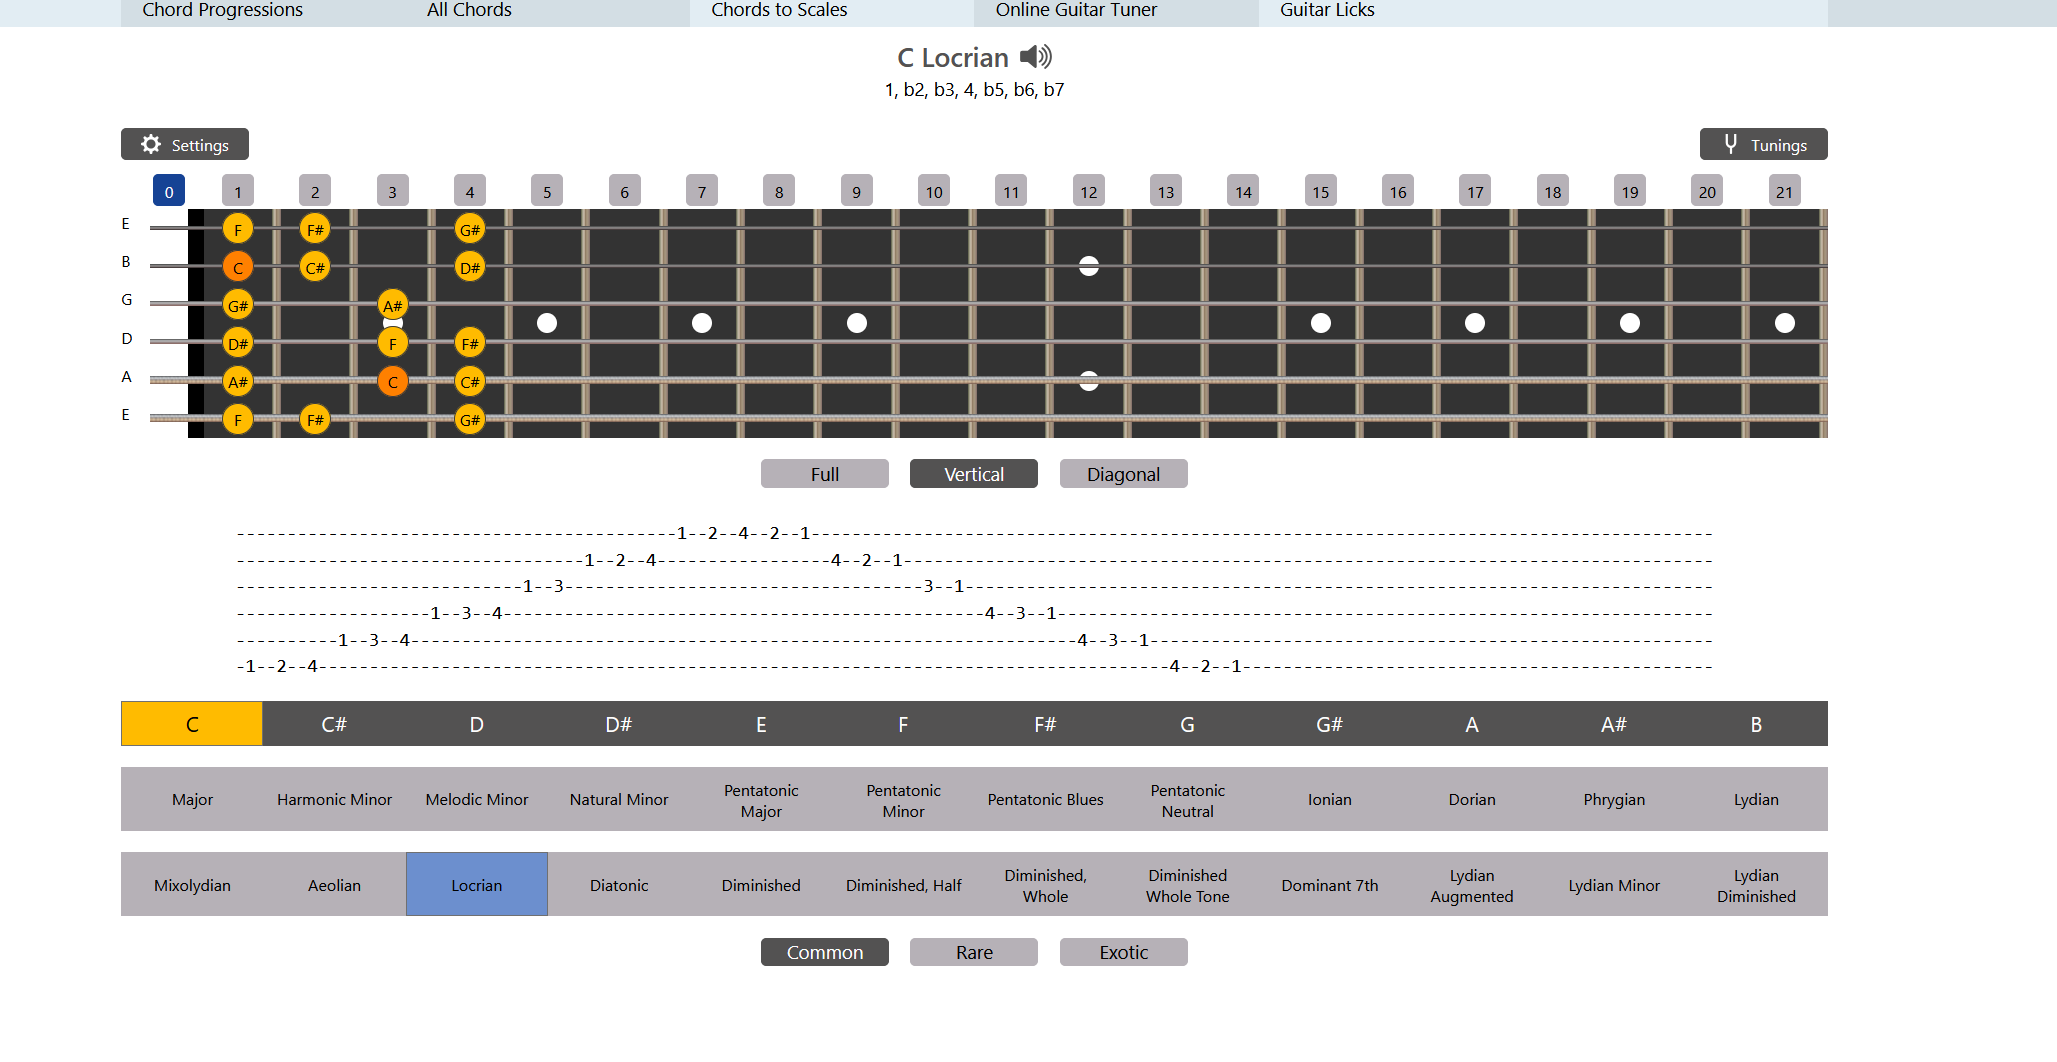Select fret position 9 marker
This screenshot has height=1062, width=2057.
click(x=857, y=191)
